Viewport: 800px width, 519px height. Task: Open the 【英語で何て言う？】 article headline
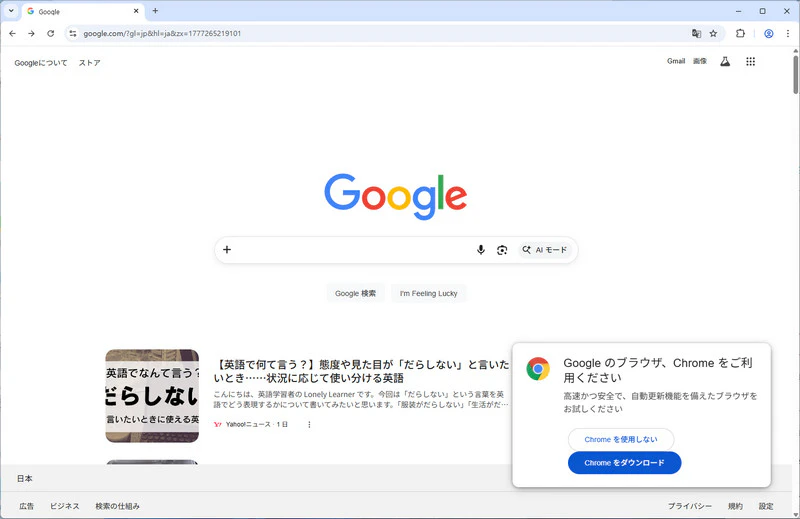pos(361,371)
